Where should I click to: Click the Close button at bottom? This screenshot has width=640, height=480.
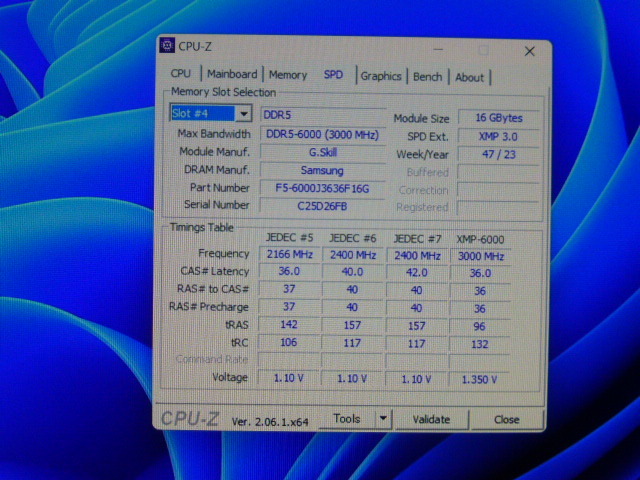coord(506,420)
